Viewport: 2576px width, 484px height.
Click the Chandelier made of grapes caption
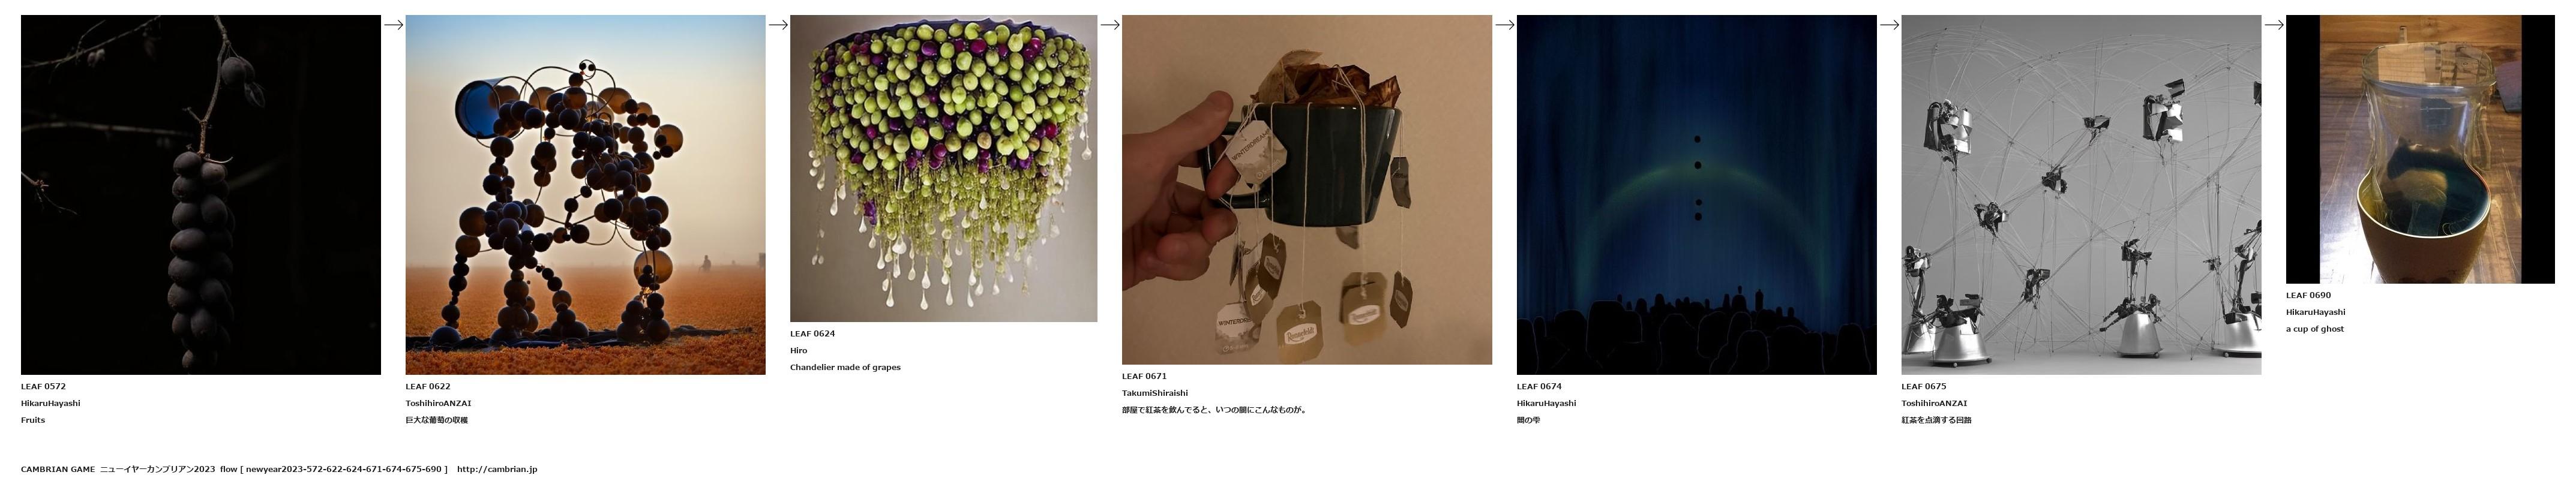[x=845, y=367]
